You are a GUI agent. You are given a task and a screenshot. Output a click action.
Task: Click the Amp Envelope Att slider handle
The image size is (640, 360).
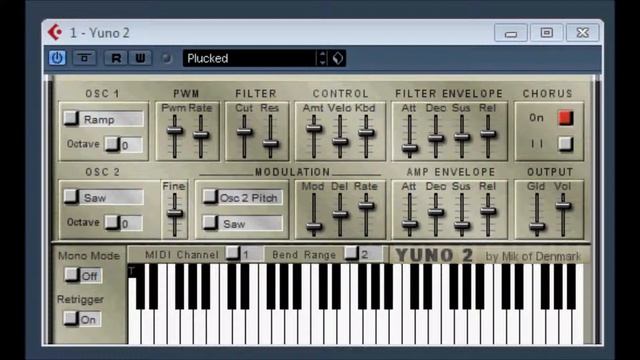click(x=409, y=224)
